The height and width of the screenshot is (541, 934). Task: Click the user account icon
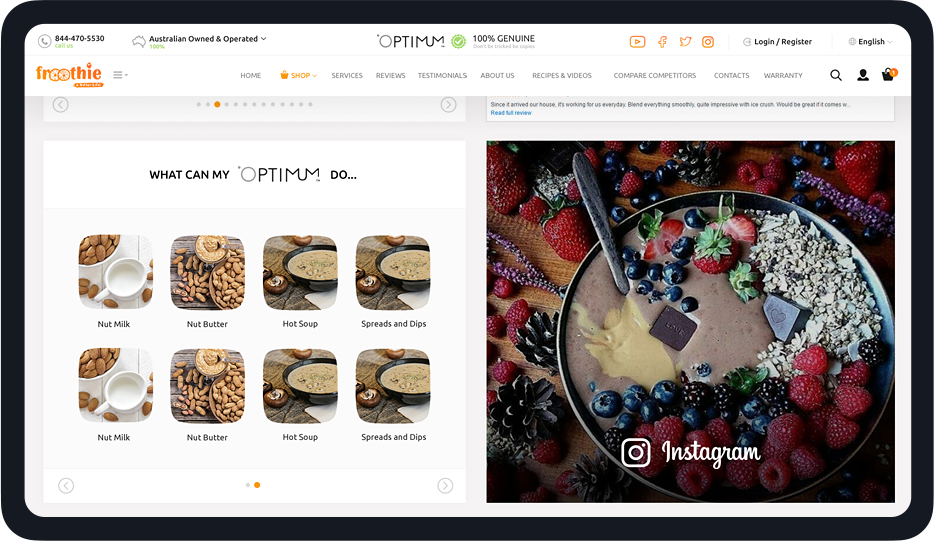click(863, 75)
